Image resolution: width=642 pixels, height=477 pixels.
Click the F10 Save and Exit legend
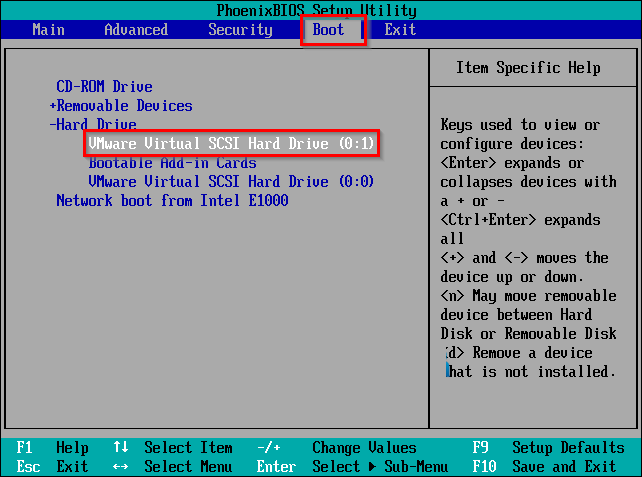point(544,466)
